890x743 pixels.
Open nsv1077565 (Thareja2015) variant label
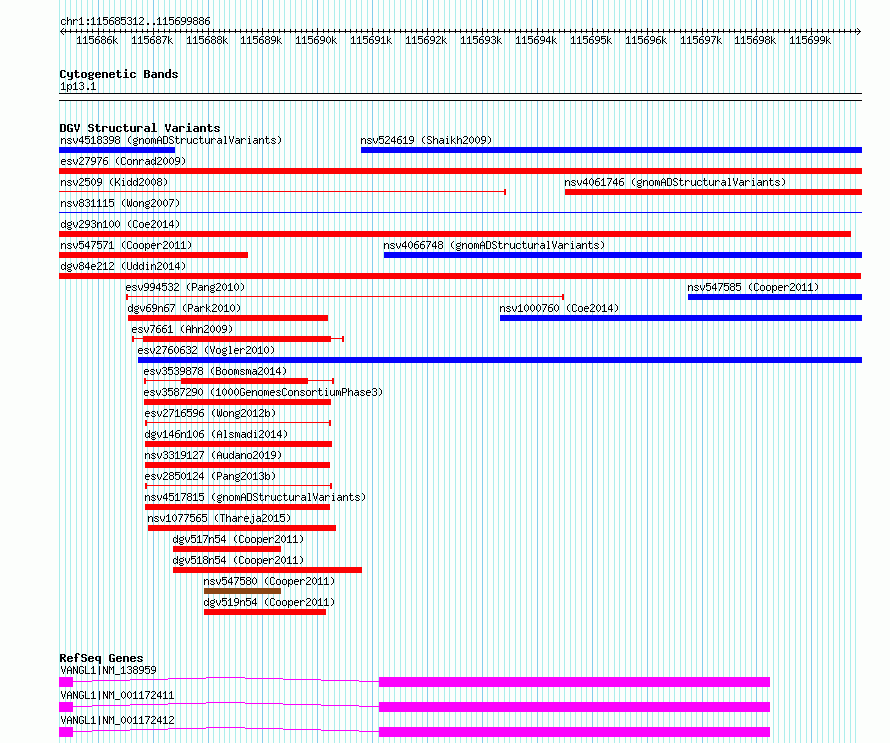[219, 518]
